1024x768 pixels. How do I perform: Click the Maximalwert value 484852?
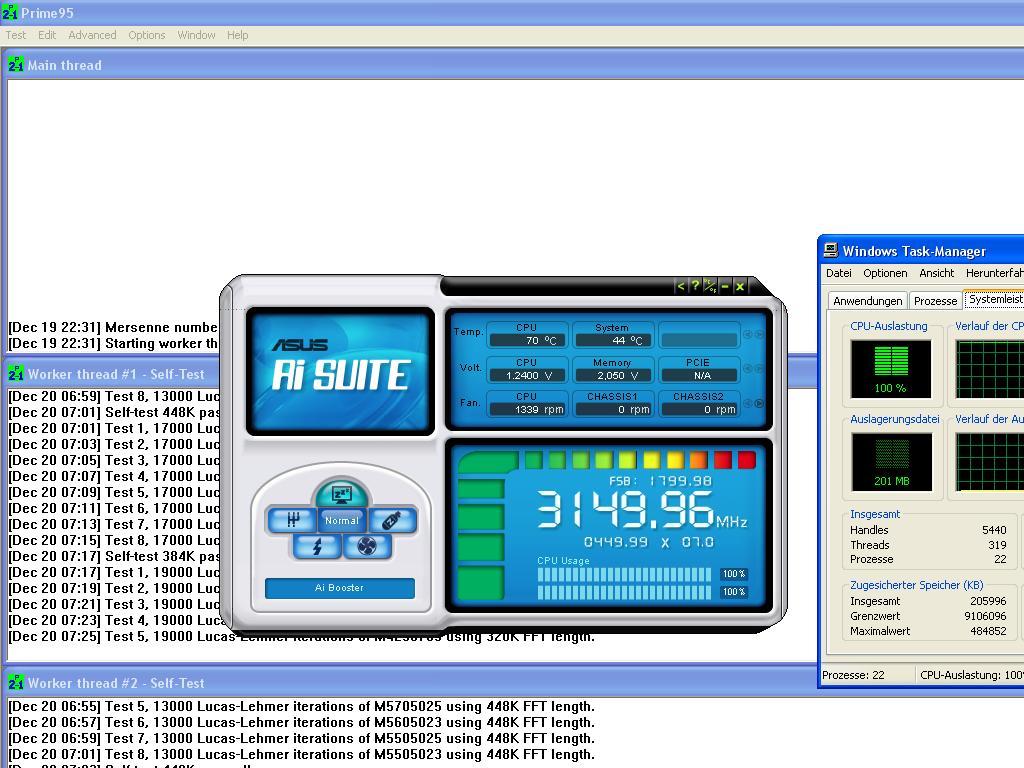tap(988, 631)
